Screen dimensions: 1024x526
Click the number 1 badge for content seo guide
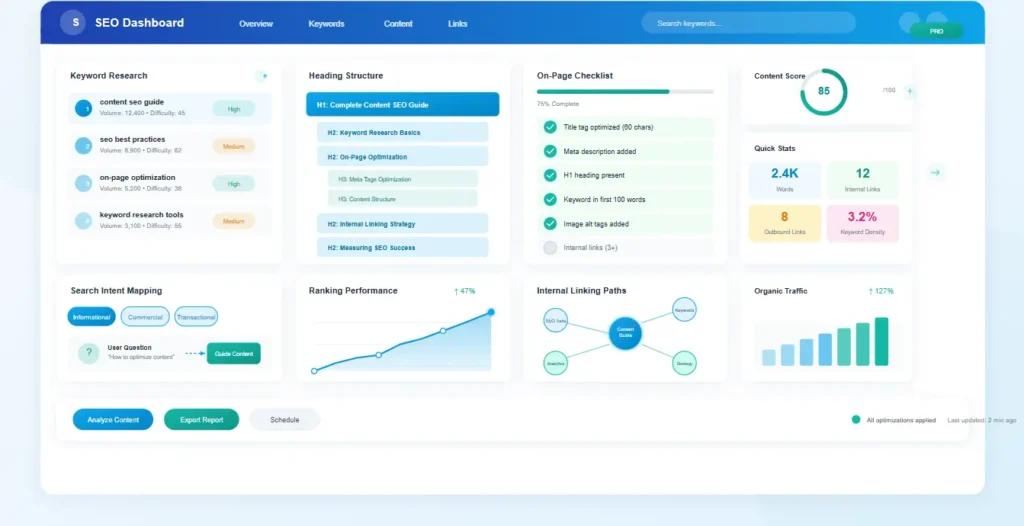coord(84,108)
